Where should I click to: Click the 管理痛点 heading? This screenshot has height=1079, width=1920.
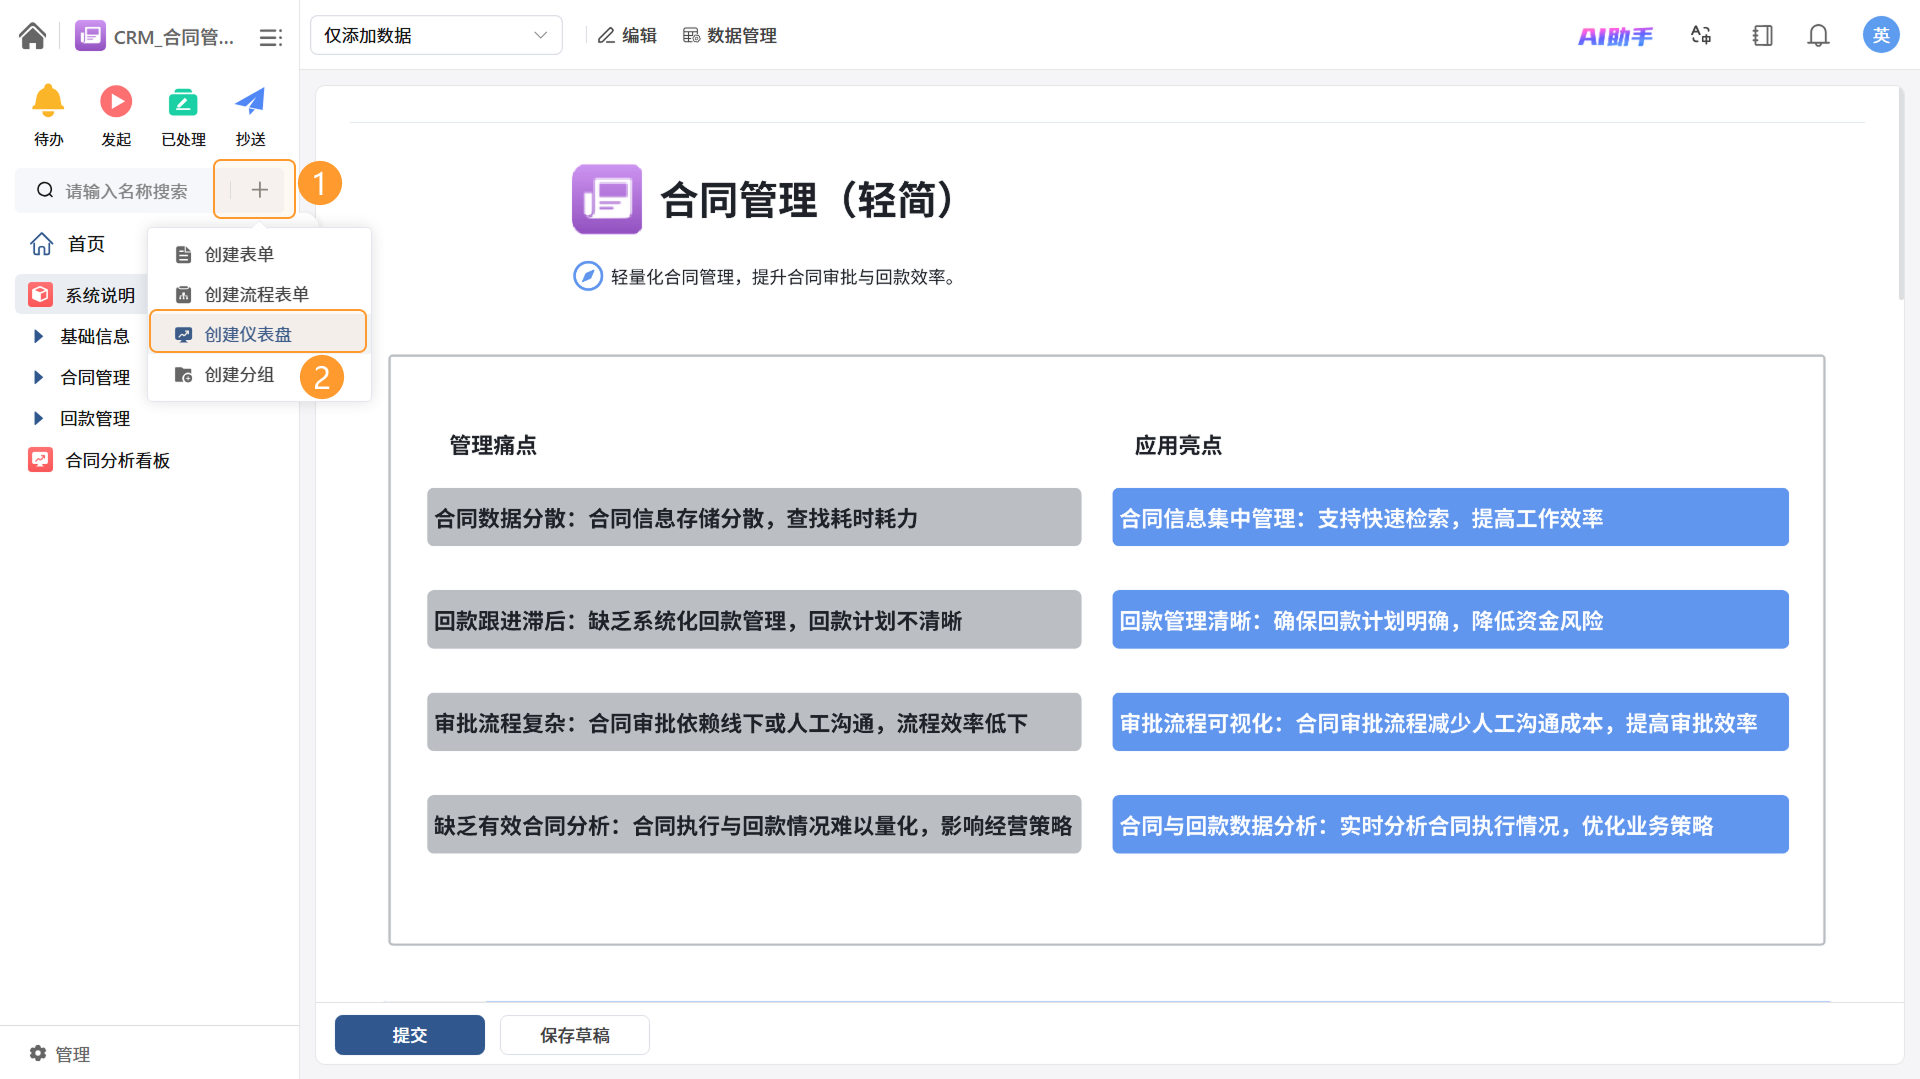pyautogui.click(x=493, y=445)
